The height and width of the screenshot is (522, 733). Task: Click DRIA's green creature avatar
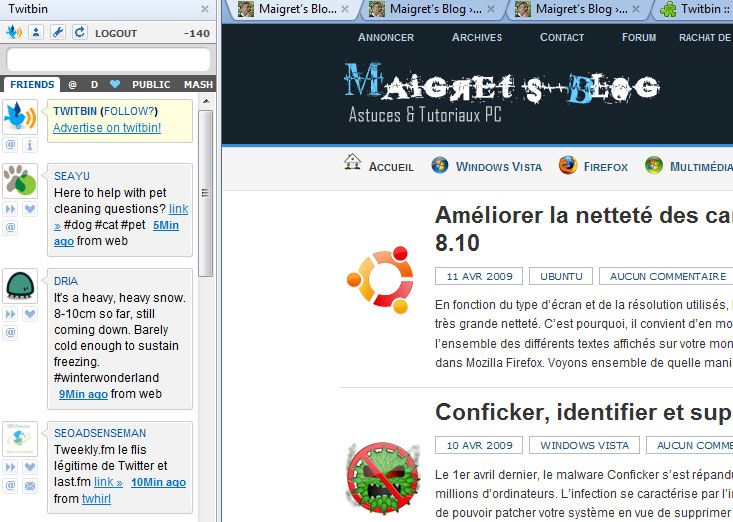(20, 286)
